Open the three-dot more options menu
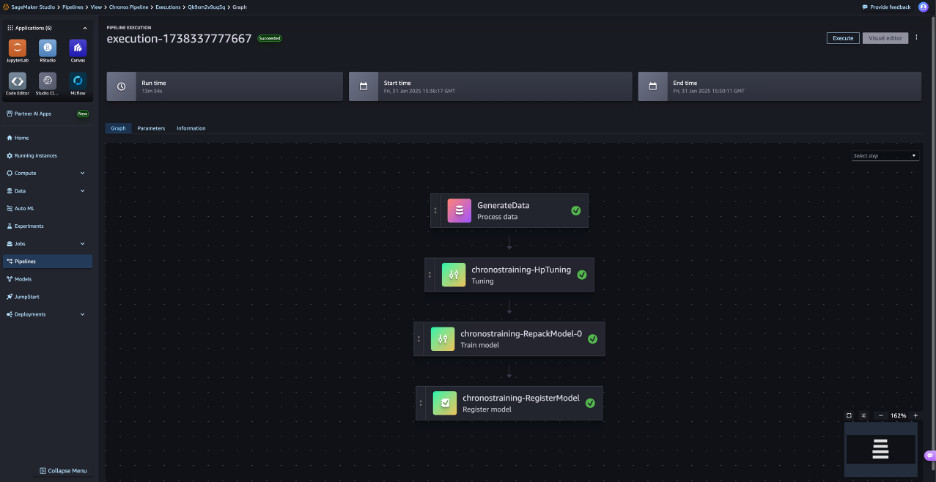This screenshot has height=482, width=936. [917, 38]
